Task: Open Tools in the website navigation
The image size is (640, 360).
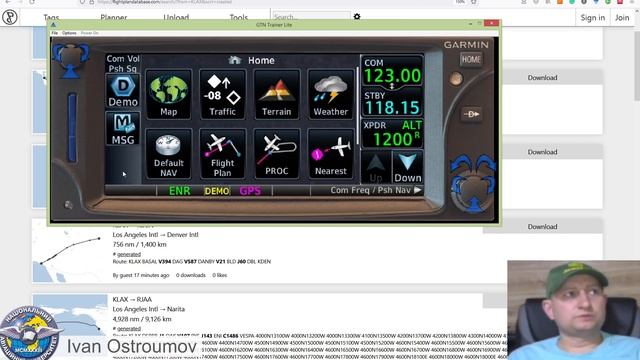Action: (x=239, y=18)
